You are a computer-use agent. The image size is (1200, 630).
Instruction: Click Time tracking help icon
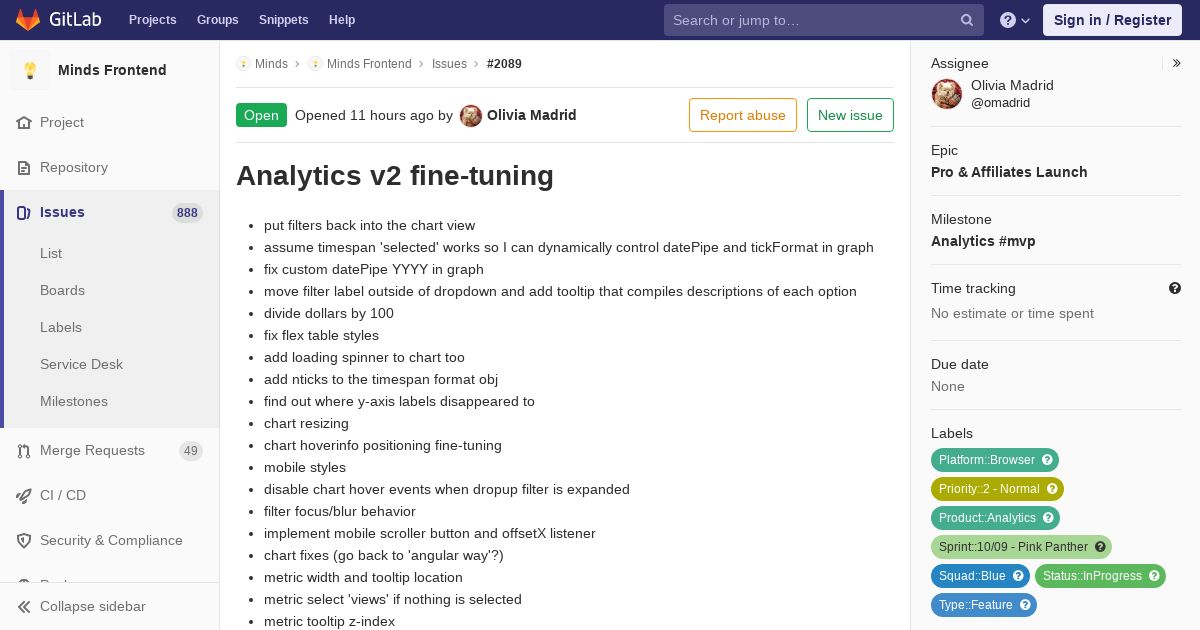(x=1175, y=288)
